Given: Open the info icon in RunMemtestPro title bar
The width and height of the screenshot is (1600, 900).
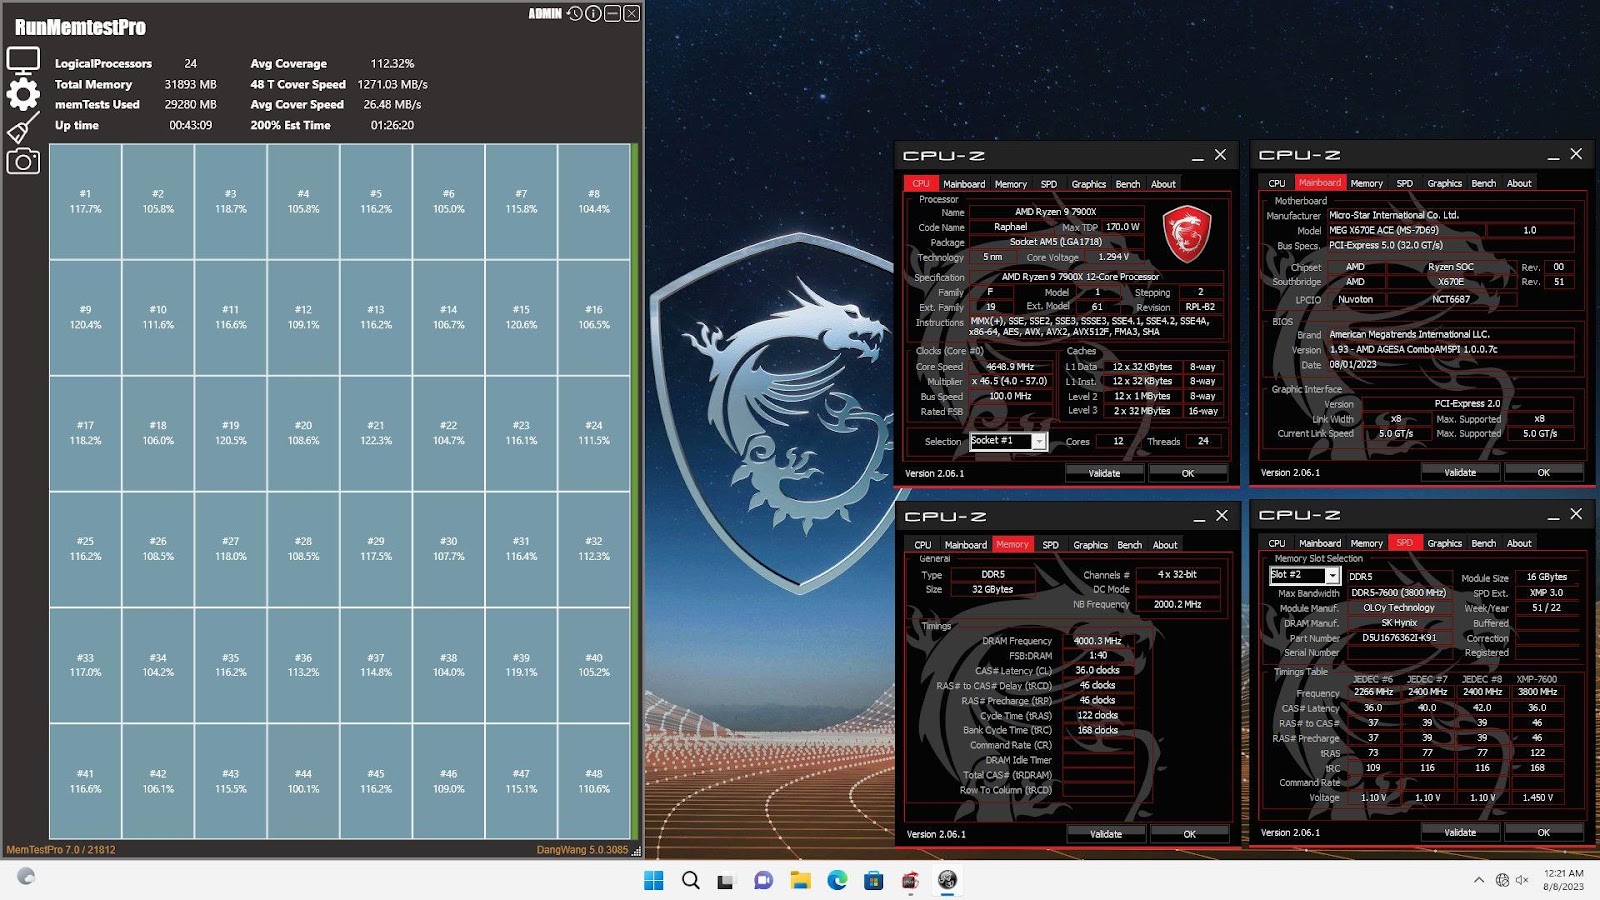Looking at the screenshot, I should 593,13.
